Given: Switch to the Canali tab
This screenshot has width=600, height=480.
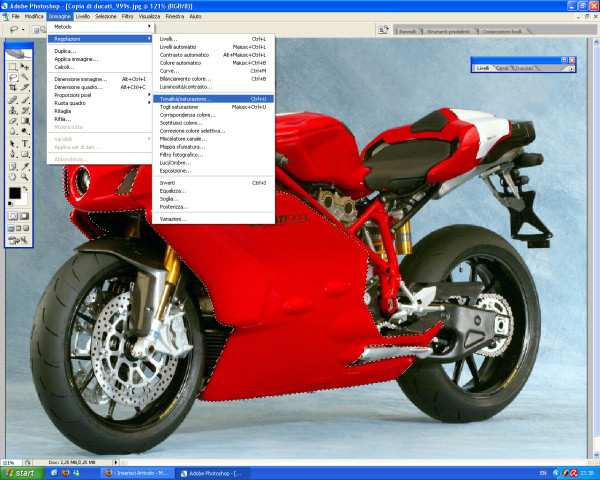Looking at the screenshot, I should click(503, 68).
